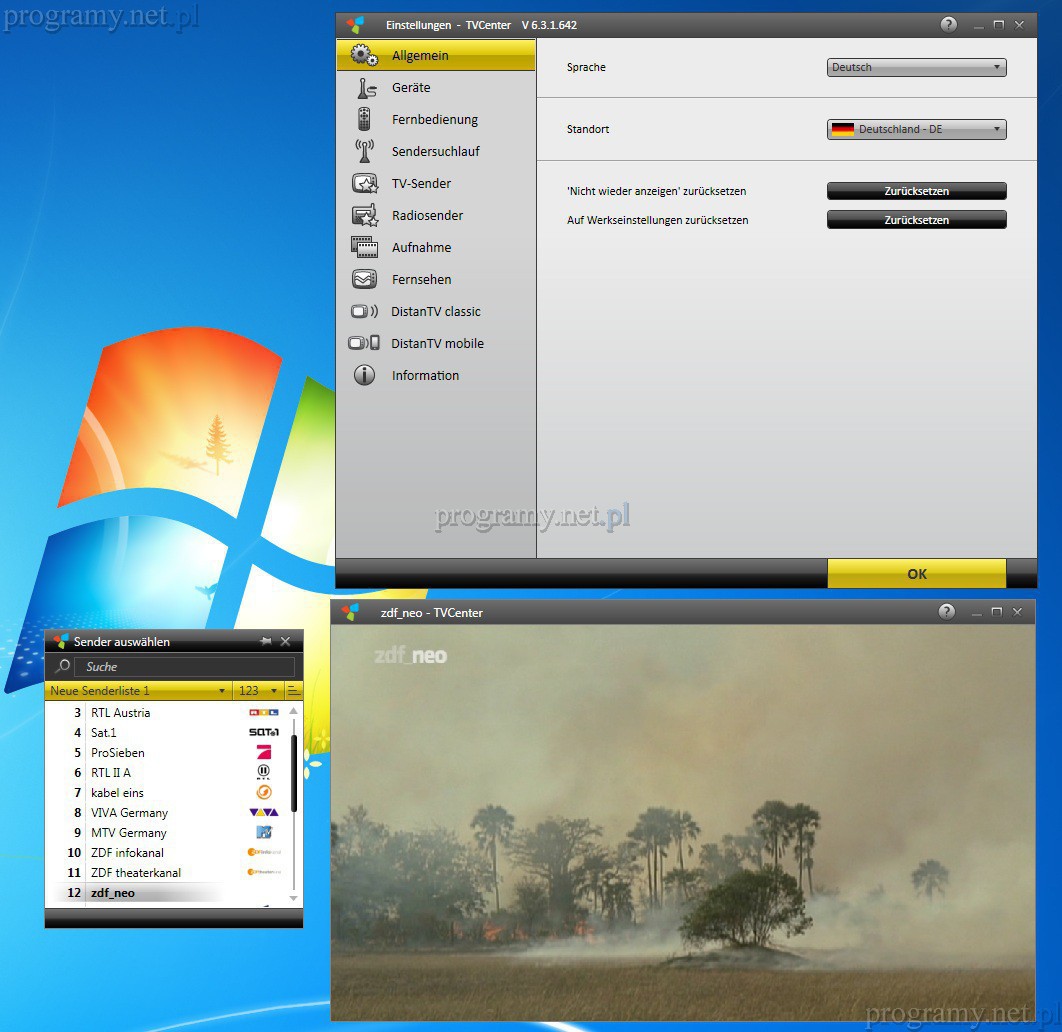Select the Fernbedienung remote control icon
This screenshot has width=1062, height=1032.
click(364, 119)
